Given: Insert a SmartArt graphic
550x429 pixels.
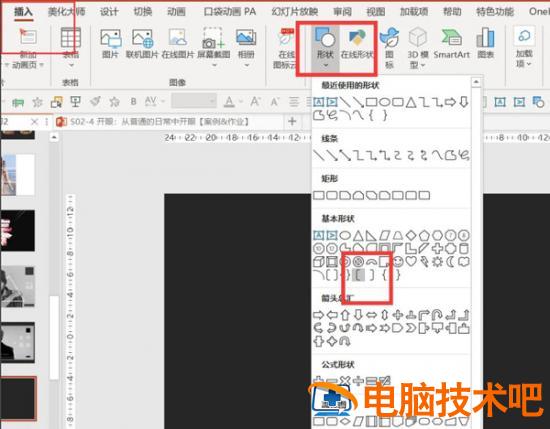Looking at the screenshot, I should 451,44.
